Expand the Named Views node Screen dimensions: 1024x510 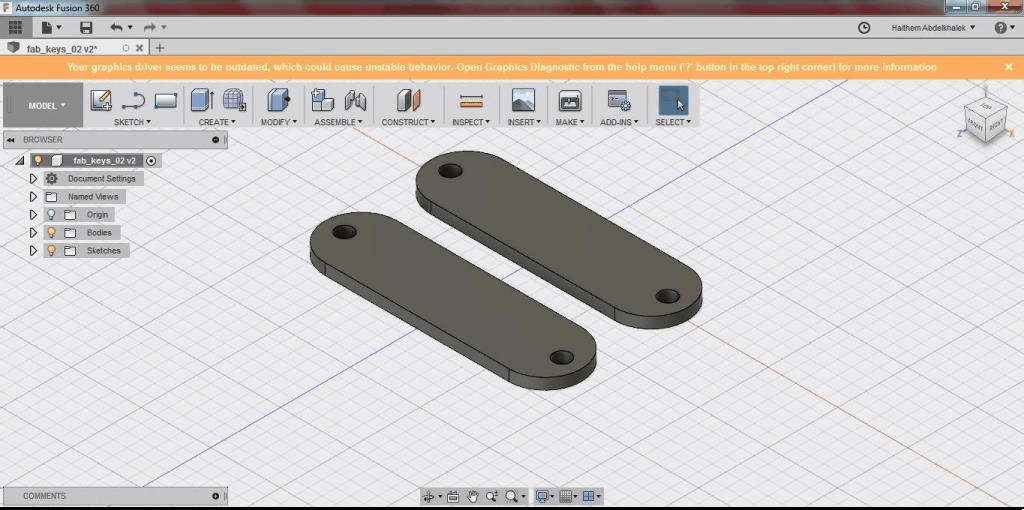click(x=33, y=196)
